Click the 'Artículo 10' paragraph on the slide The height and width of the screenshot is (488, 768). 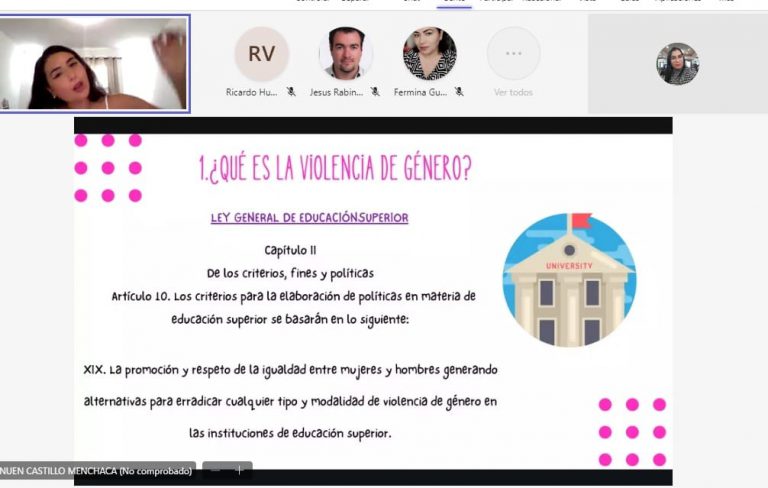293,308
